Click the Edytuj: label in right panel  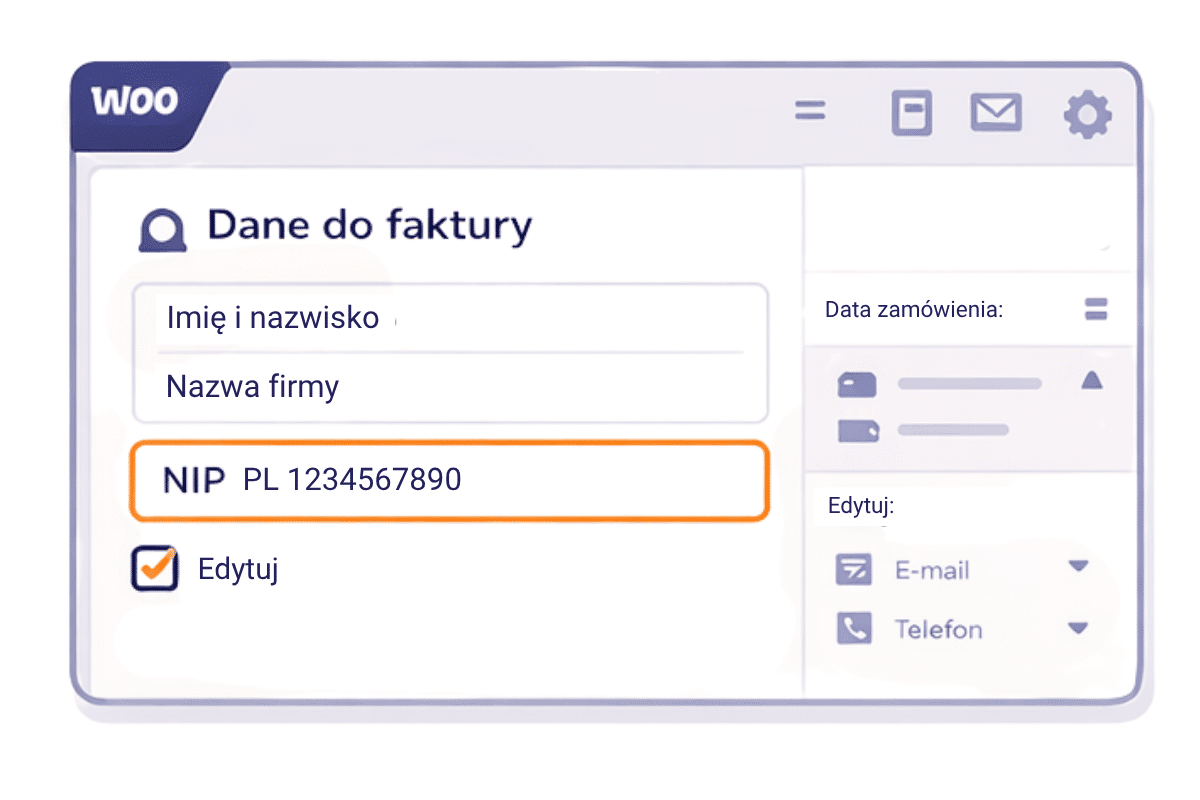[x=861, y=505]
